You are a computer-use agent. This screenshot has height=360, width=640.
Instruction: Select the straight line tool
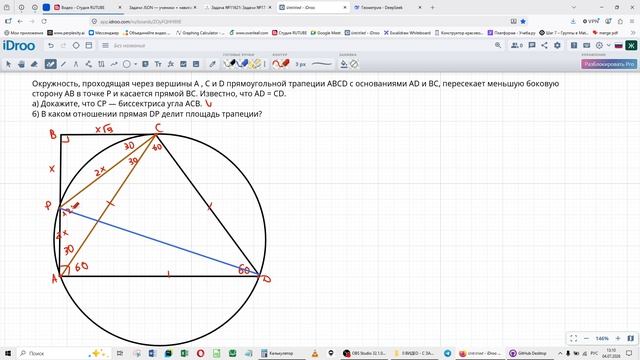click(x=63, y=64)
